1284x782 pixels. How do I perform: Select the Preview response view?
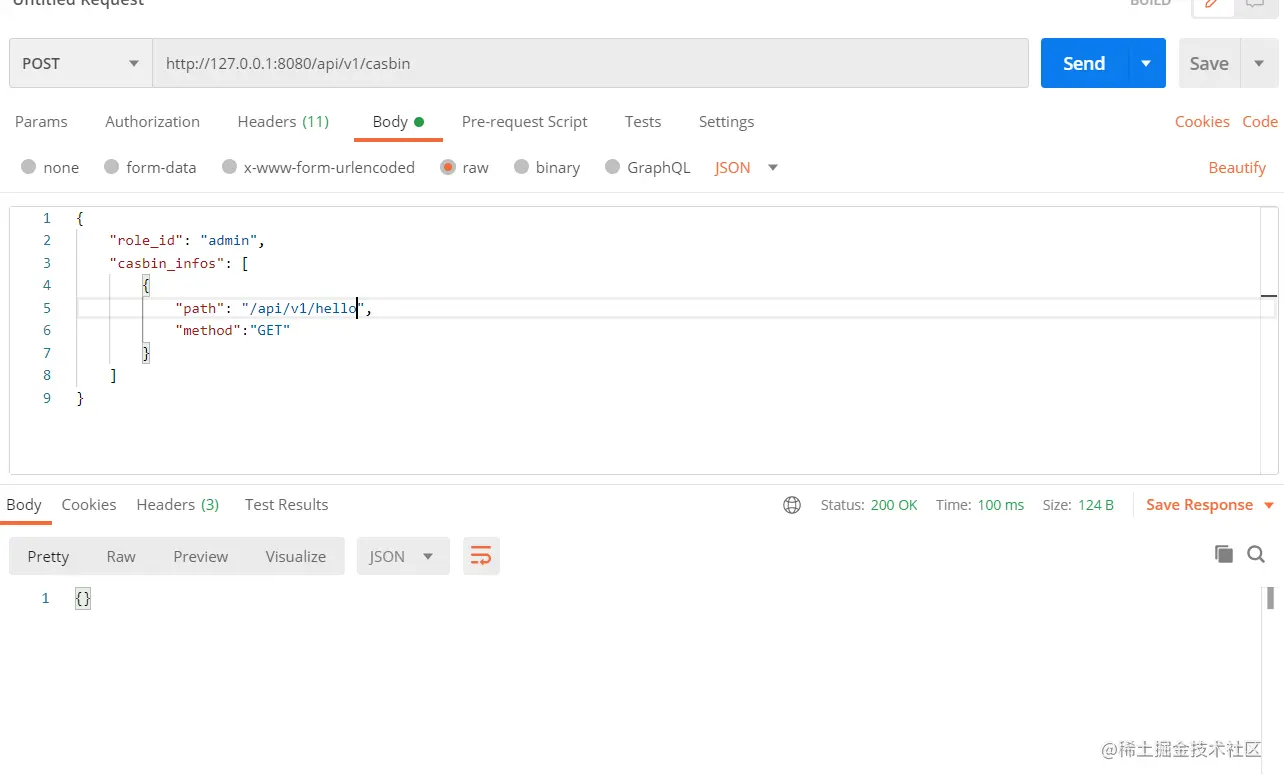click(x=201, y=556)
